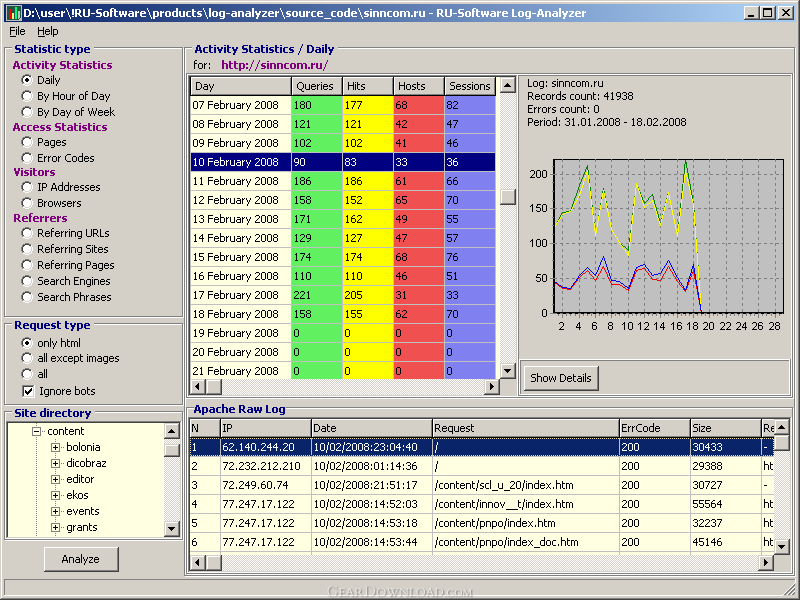Click the statistics table scroll-down arrow

coord(507,371)
